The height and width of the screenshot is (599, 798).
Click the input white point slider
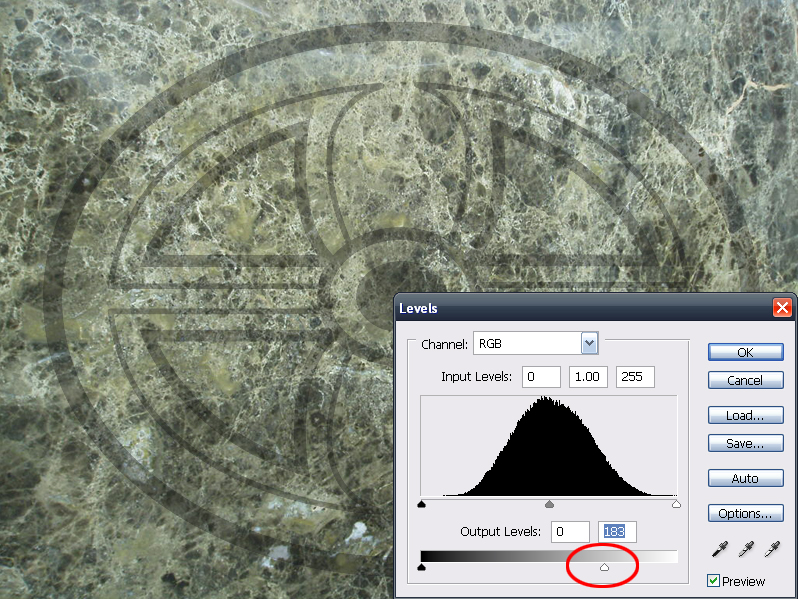pos(676,504)
